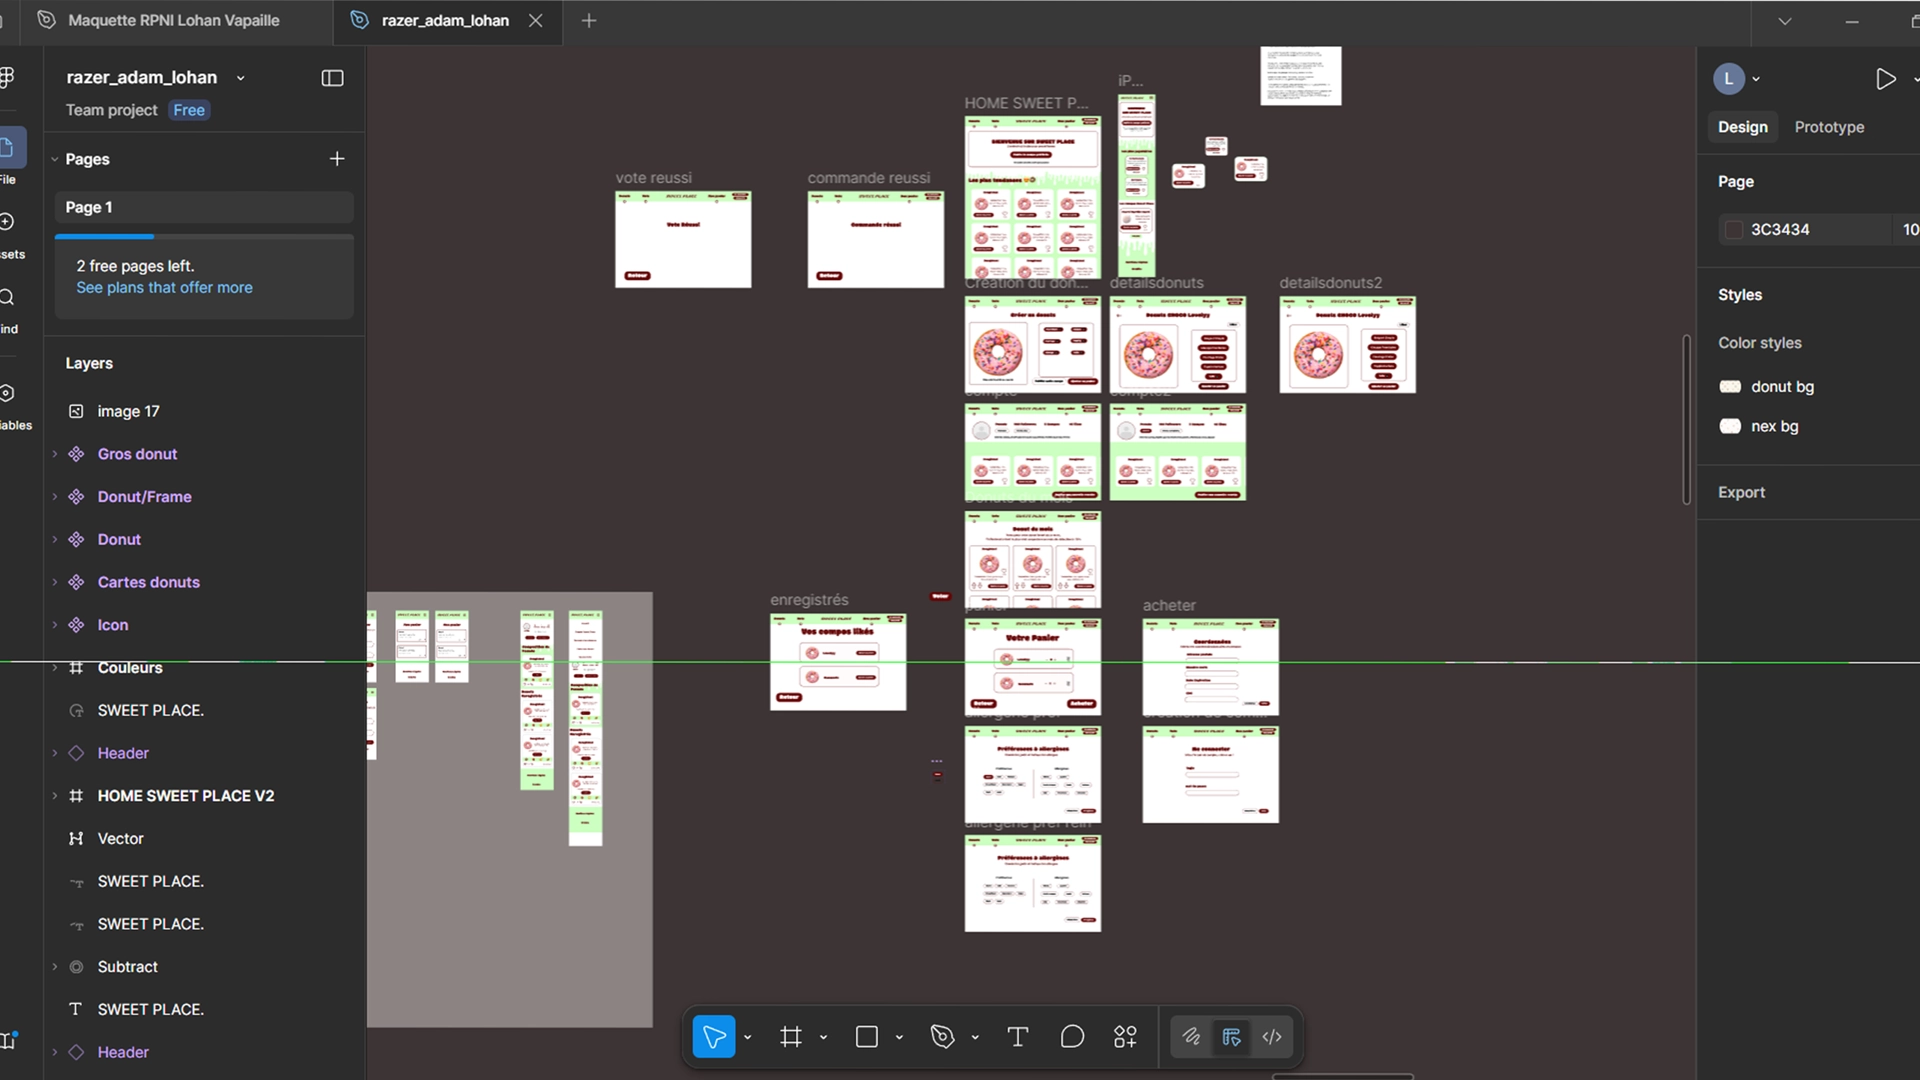Select the Pen tool
This screenshot has height=1080, width=1920.
[x=942, y=1037]
